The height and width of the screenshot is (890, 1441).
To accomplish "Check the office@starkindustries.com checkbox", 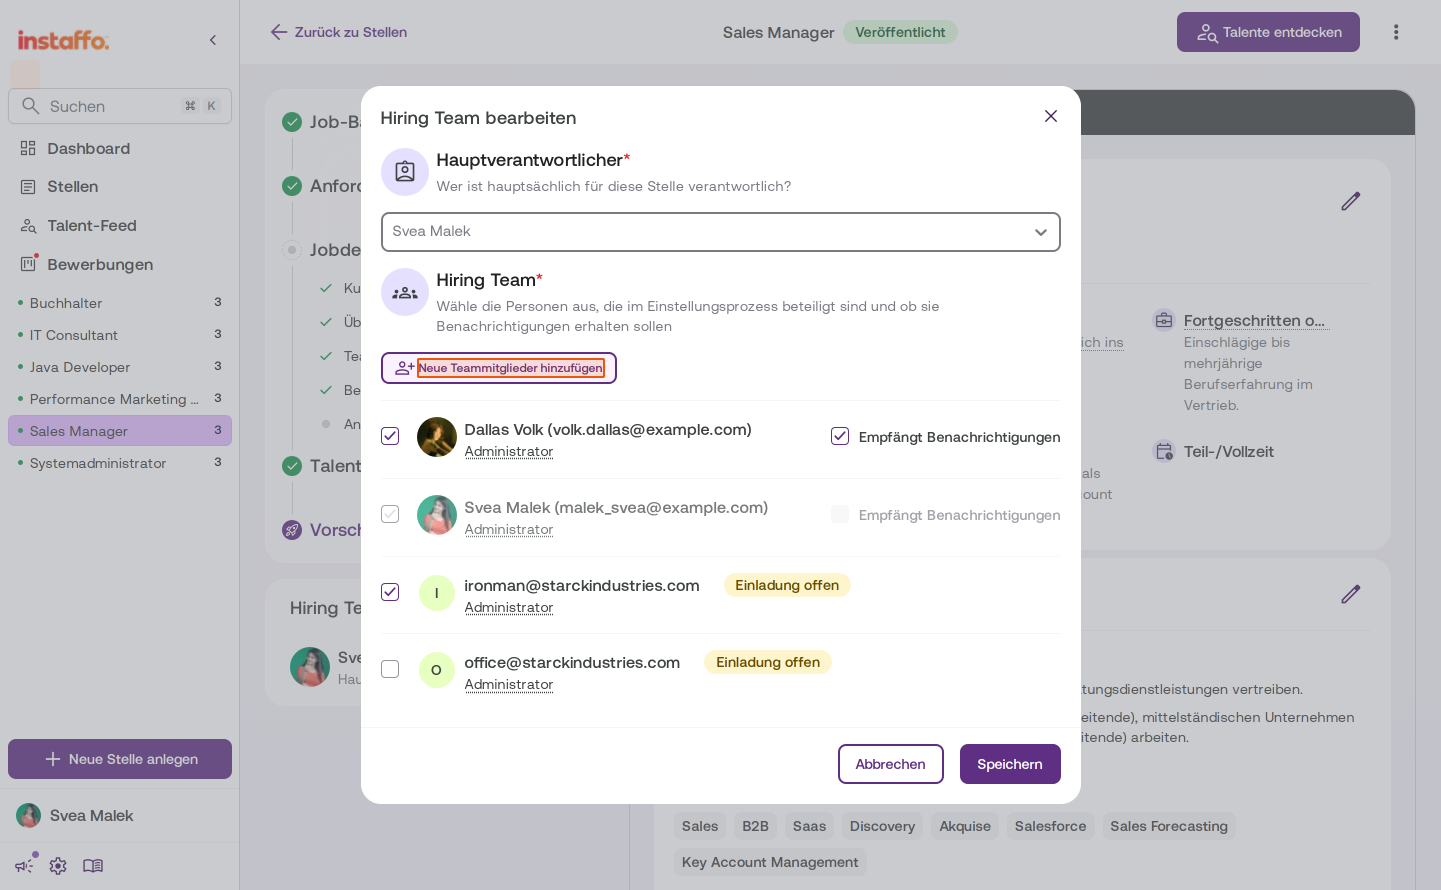I will [x=390, y=669].
